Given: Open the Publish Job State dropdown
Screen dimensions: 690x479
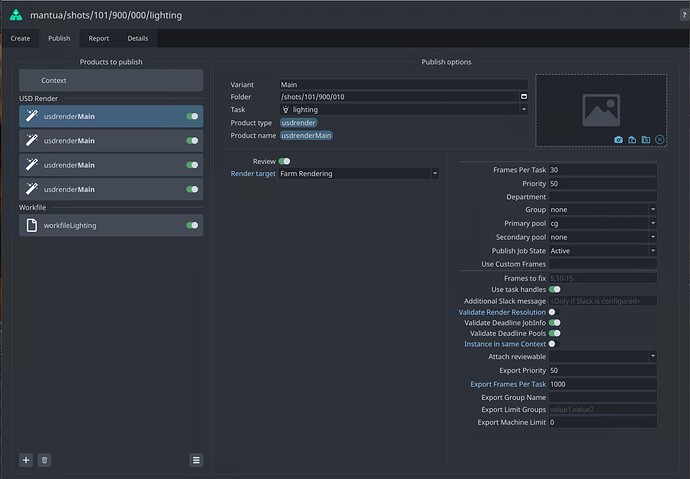Looking at the screenshot, I should [x=602, y=251].
